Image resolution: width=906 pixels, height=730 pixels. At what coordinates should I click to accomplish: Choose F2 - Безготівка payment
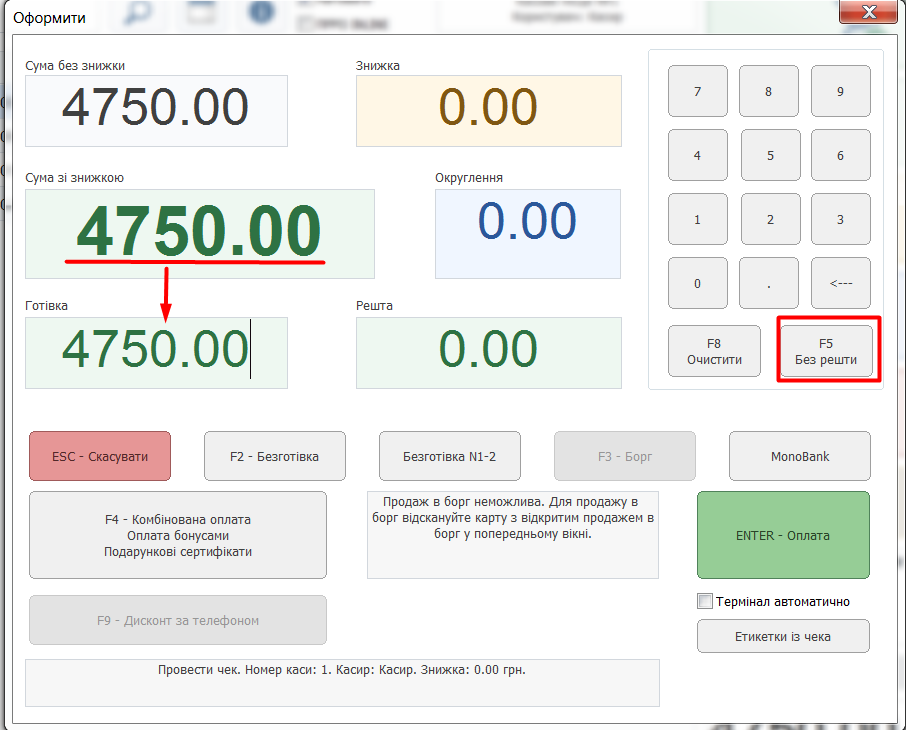274,456
